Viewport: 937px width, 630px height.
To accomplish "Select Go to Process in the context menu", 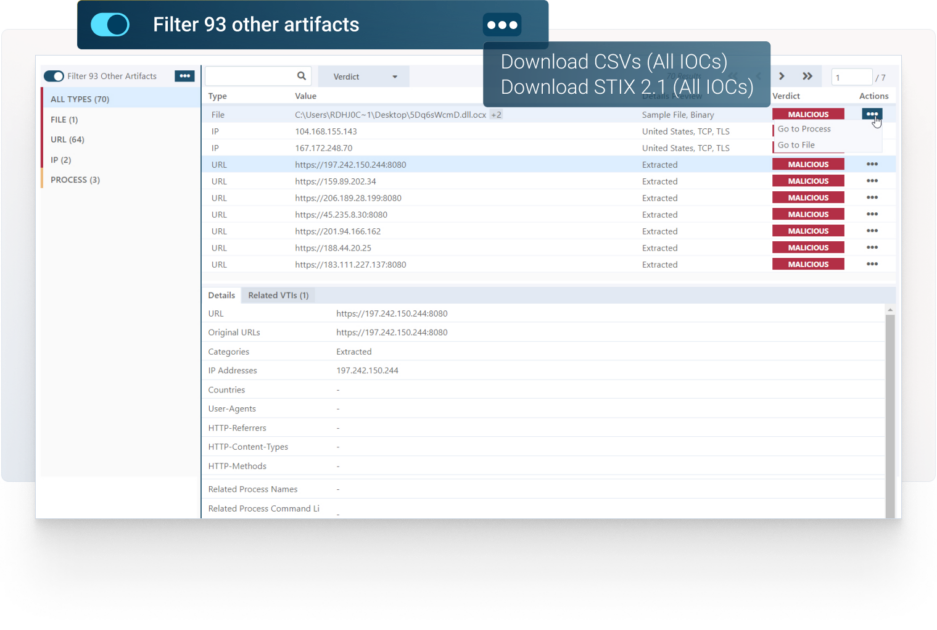I will (x=805, y=130).
